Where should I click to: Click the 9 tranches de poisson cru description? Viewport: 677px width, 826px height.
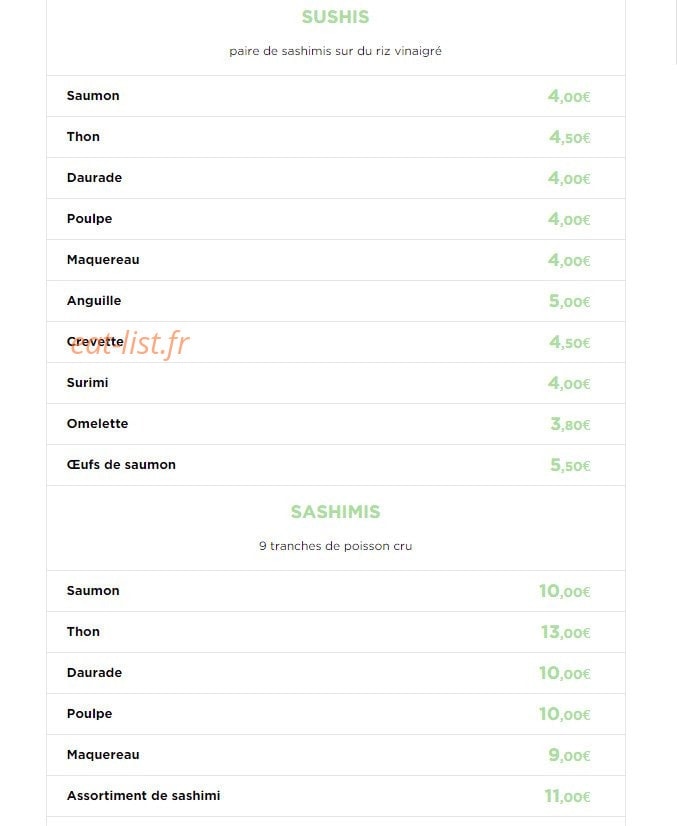coord(335,546)
